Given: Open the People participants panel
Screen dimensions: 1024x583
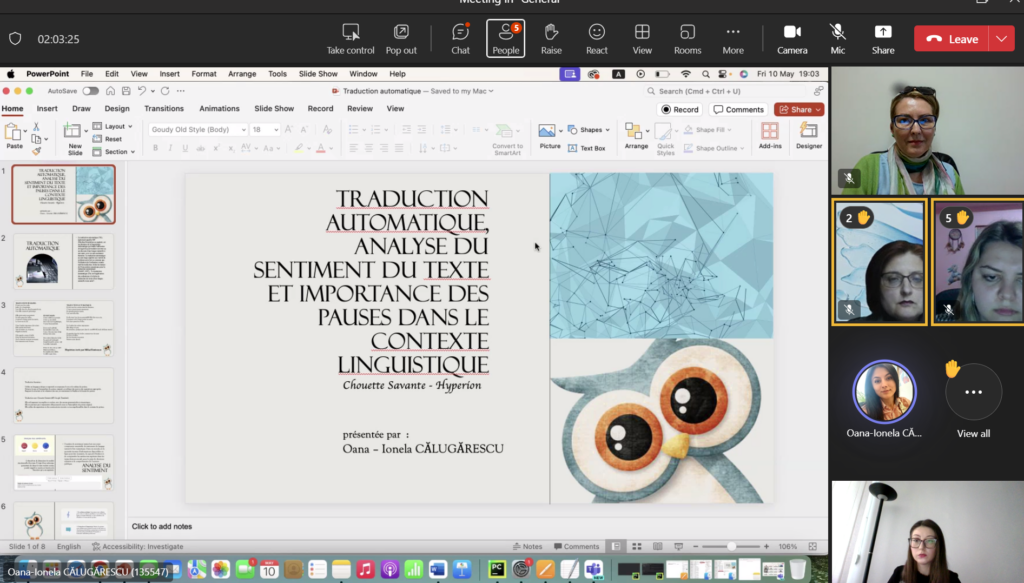Looking at the screenshot, I should [505, 38].
